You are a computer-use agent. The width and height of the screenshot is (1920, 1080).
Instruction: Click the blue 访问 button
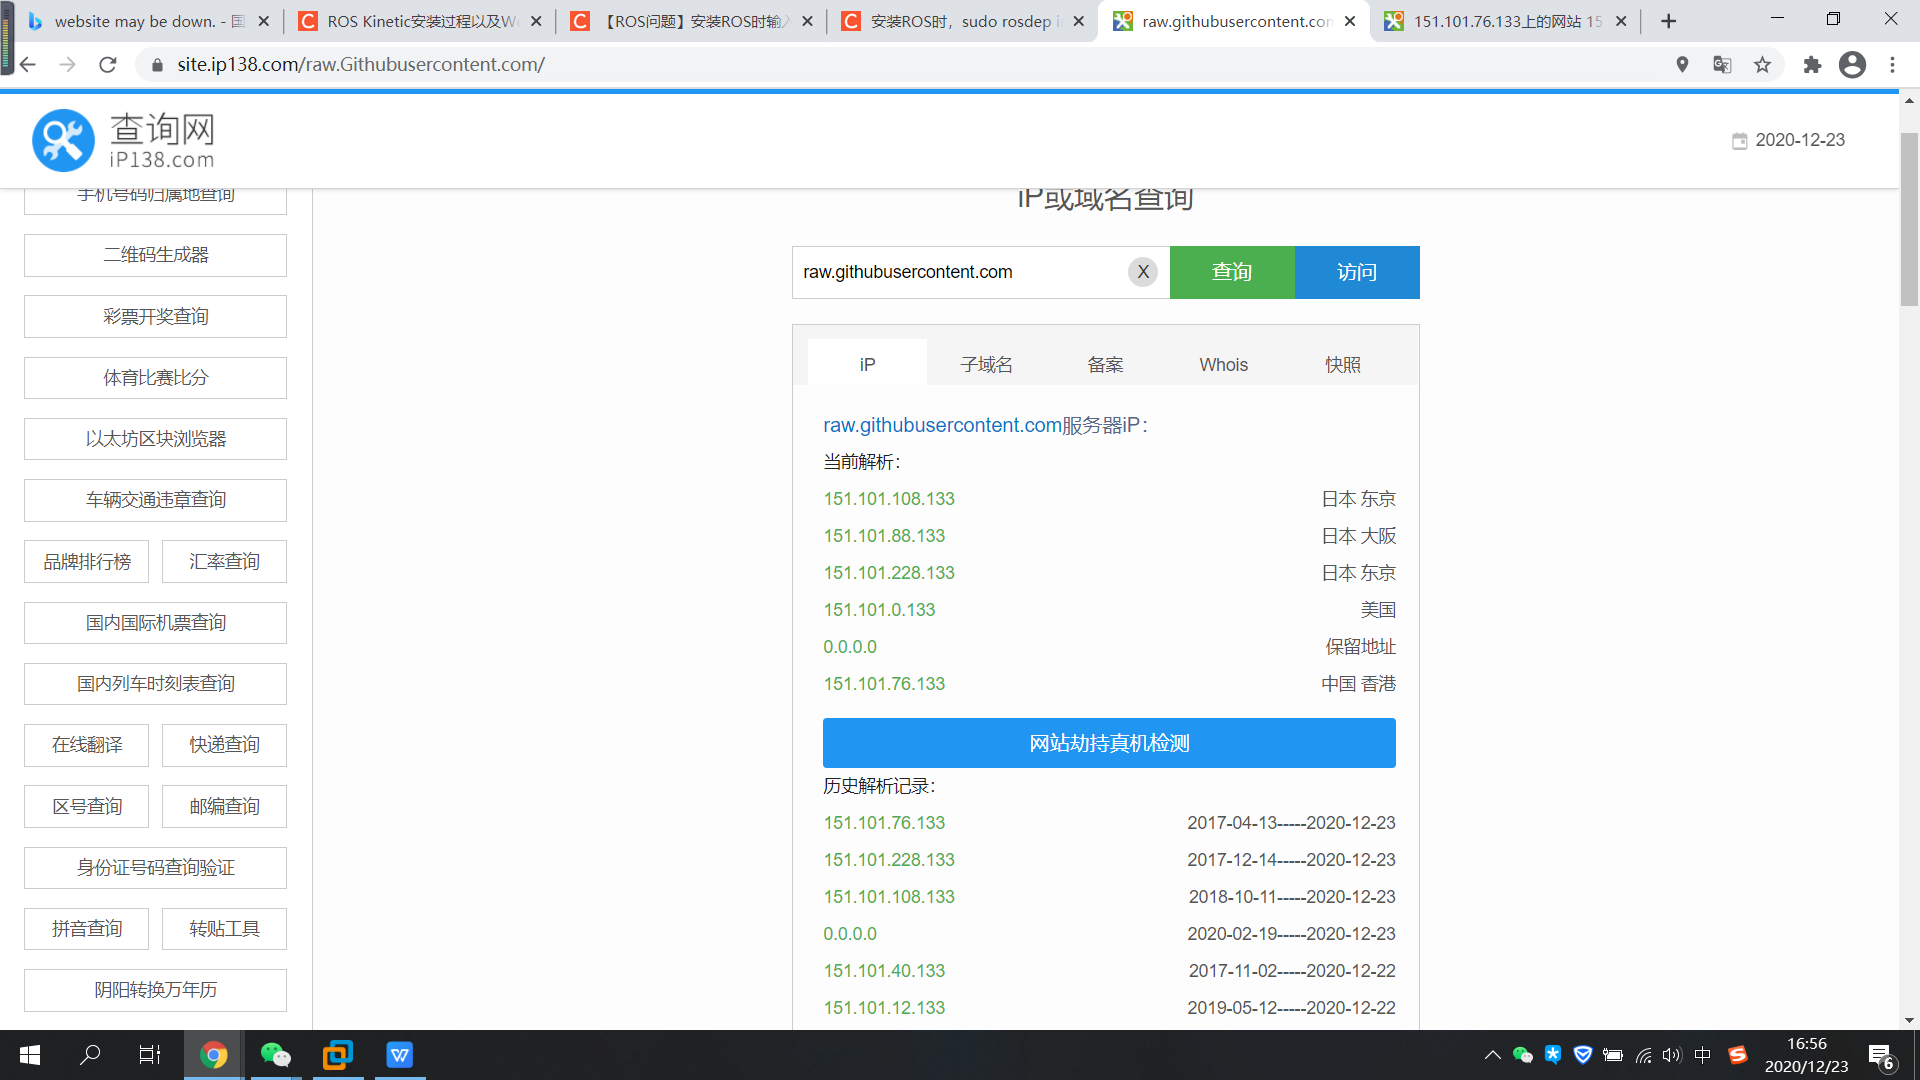pyautogui.click(x=1357, y=272)
